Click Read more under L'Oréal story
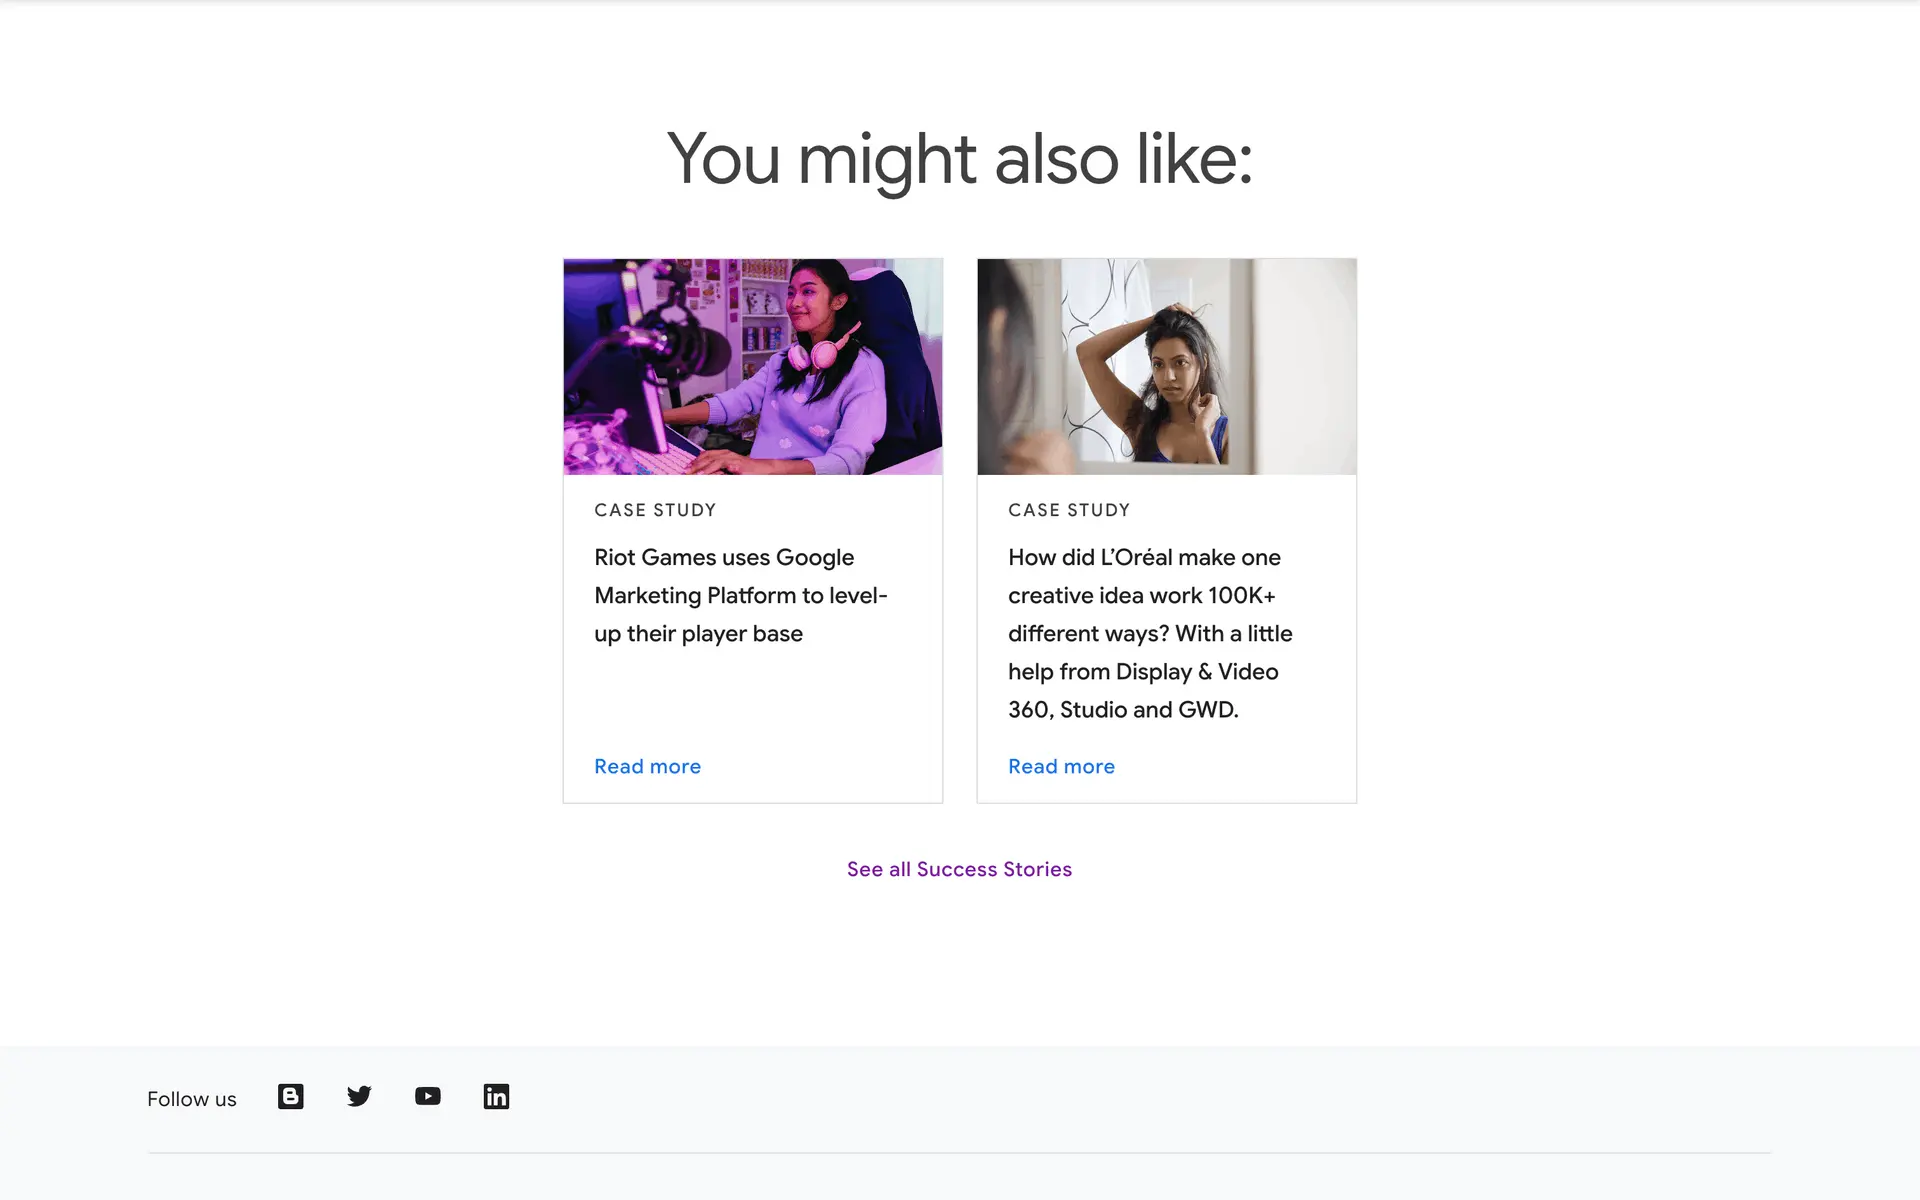Image resolution: width=1920 pixels, height=1200 pixels. click(1061, 766)
